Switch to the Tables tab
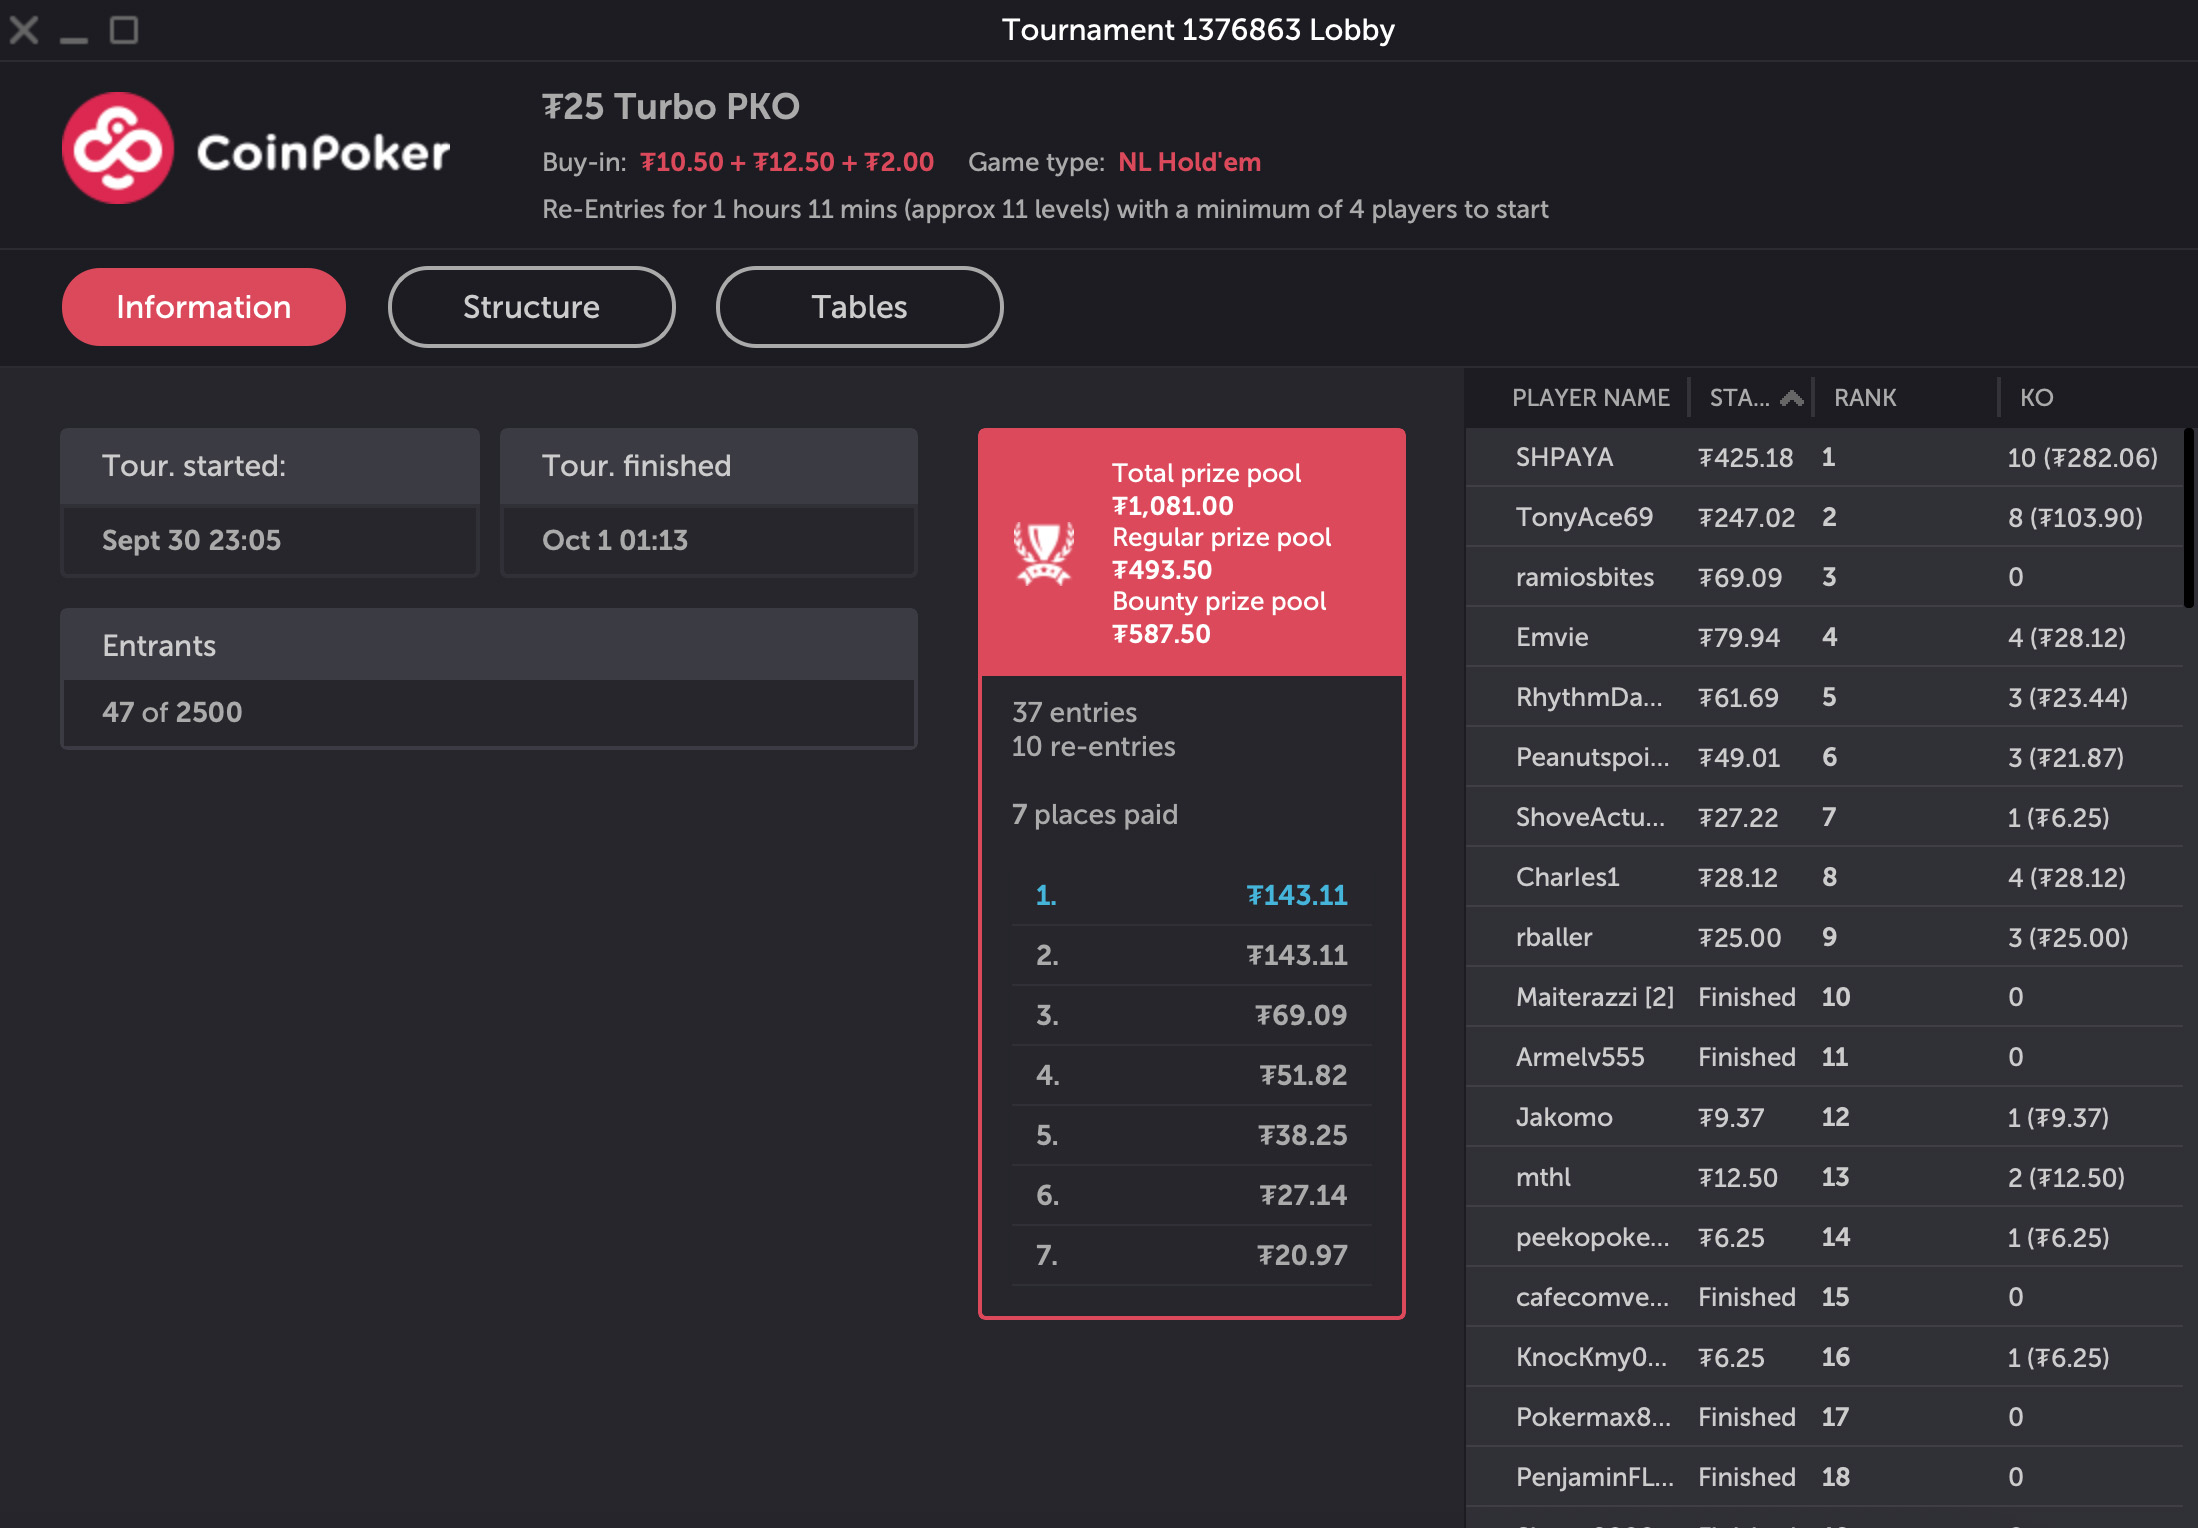The width and height of the screenshot is (2198, 1528). pyautogui.click(x=858, y=307)
